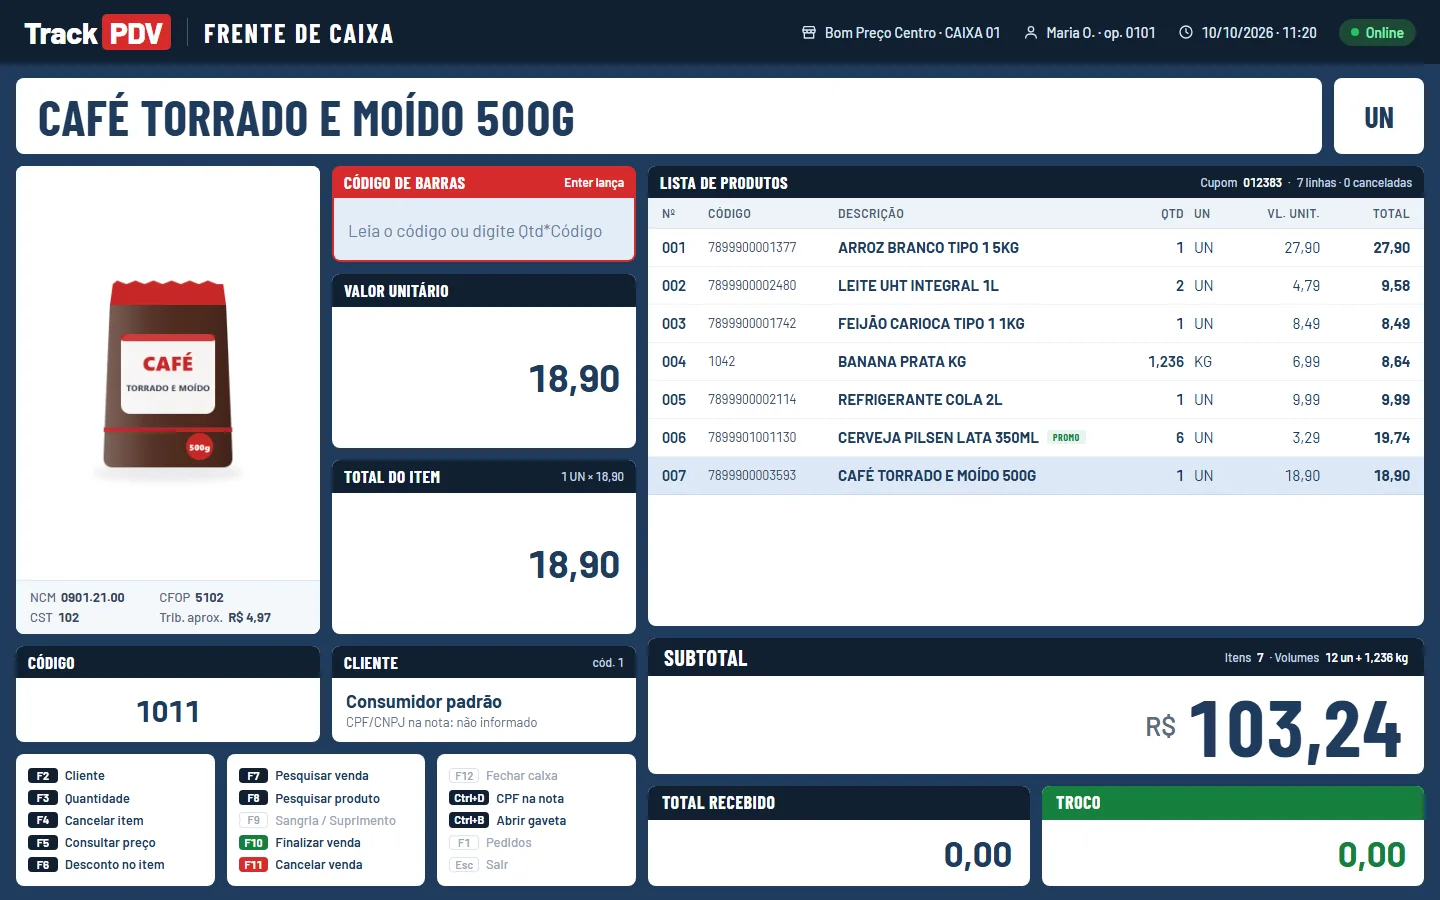The image size is (1440, 900).
Task: Click the Ctrl+D CPF na nota badge
Action: point(469,798)
